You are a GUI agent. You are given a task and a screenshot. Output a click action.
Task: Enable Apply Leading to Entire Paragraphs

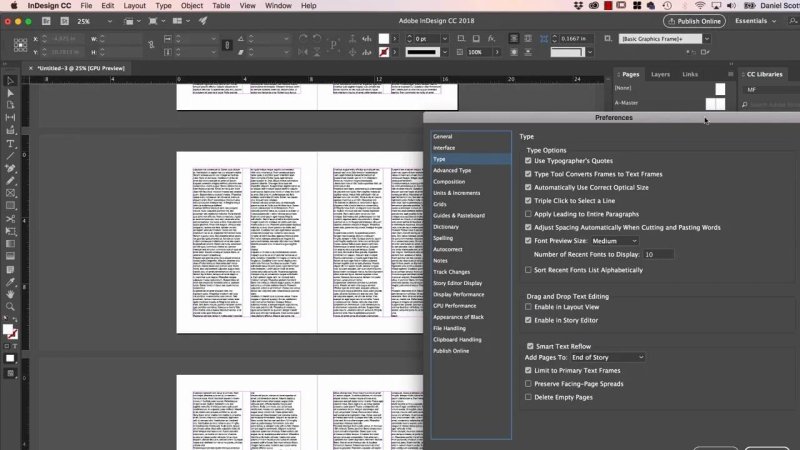(528, 214)
